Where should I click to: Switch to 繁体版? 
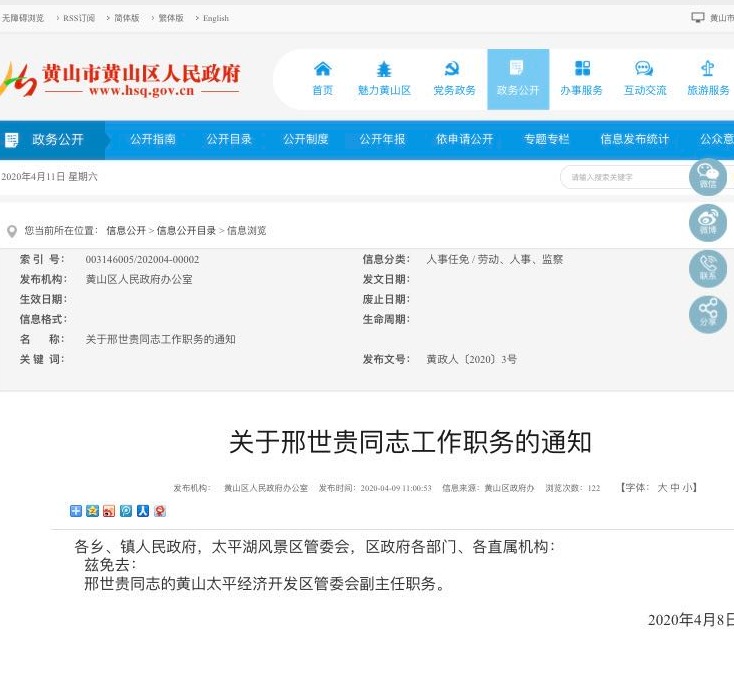point(171,18)
